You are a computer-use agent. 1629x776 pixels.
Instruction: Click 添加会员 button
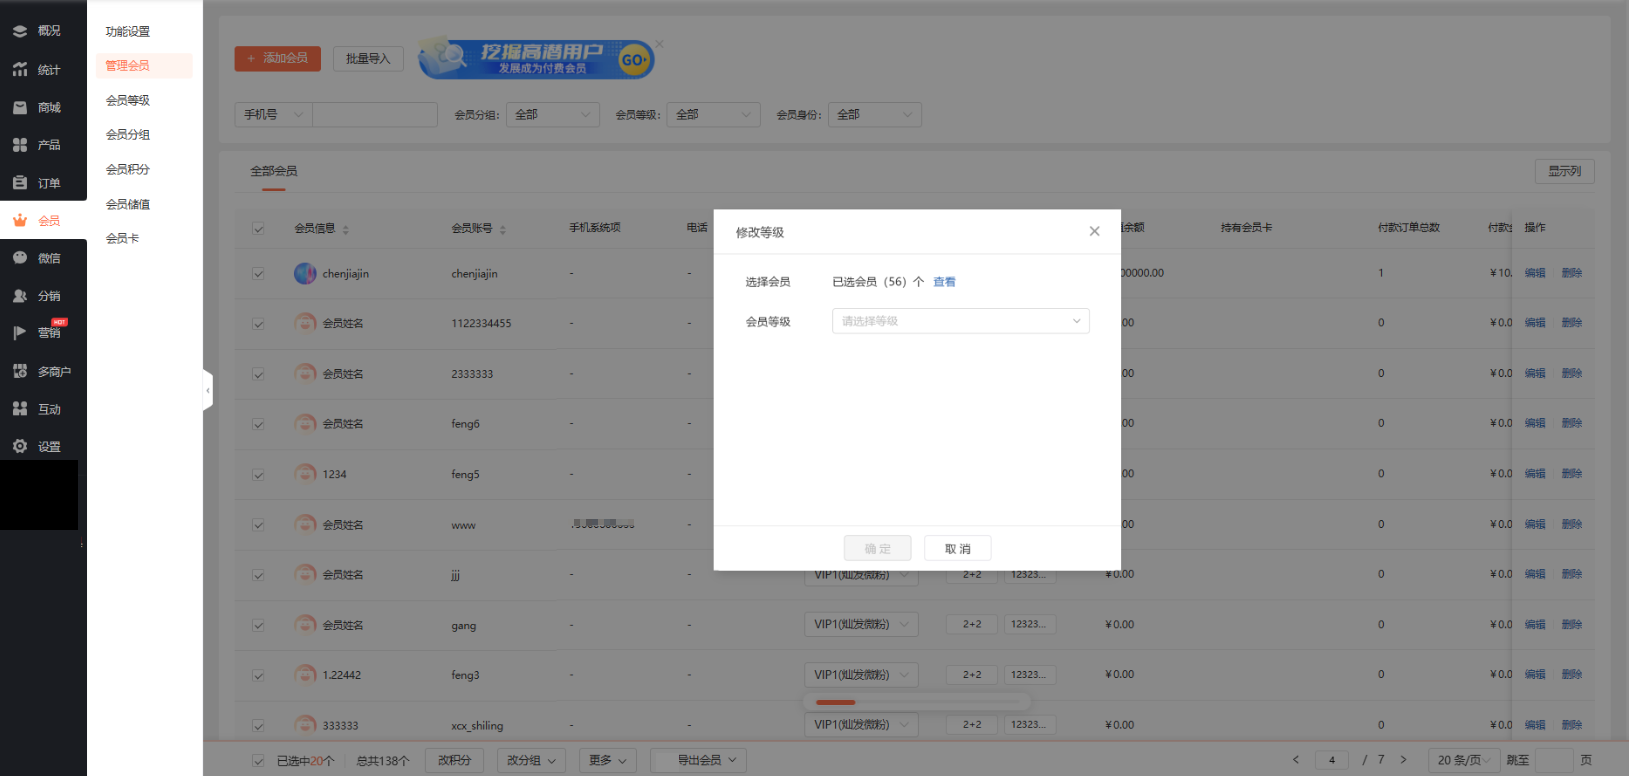pyautogui.click(x=278, y=59)
